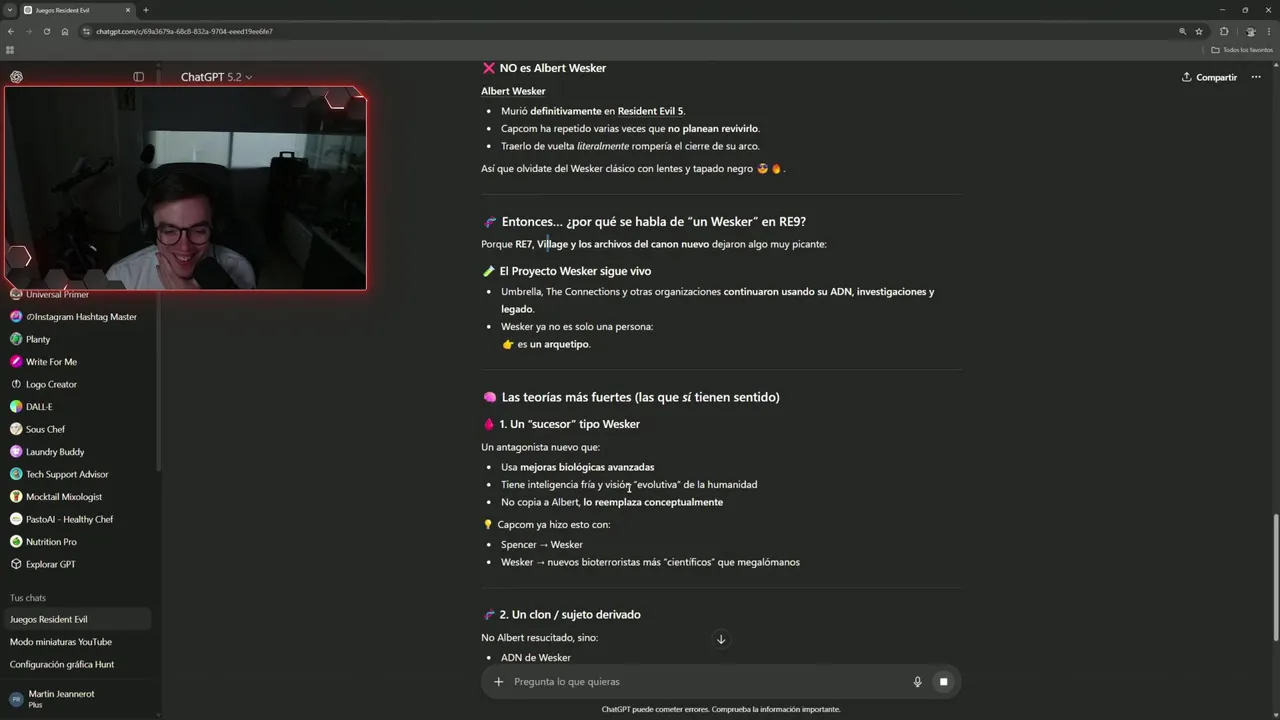The image size is (1280, 720).
Task: Close the Juegos Resident Evil tab
Action: coord(128,10)
